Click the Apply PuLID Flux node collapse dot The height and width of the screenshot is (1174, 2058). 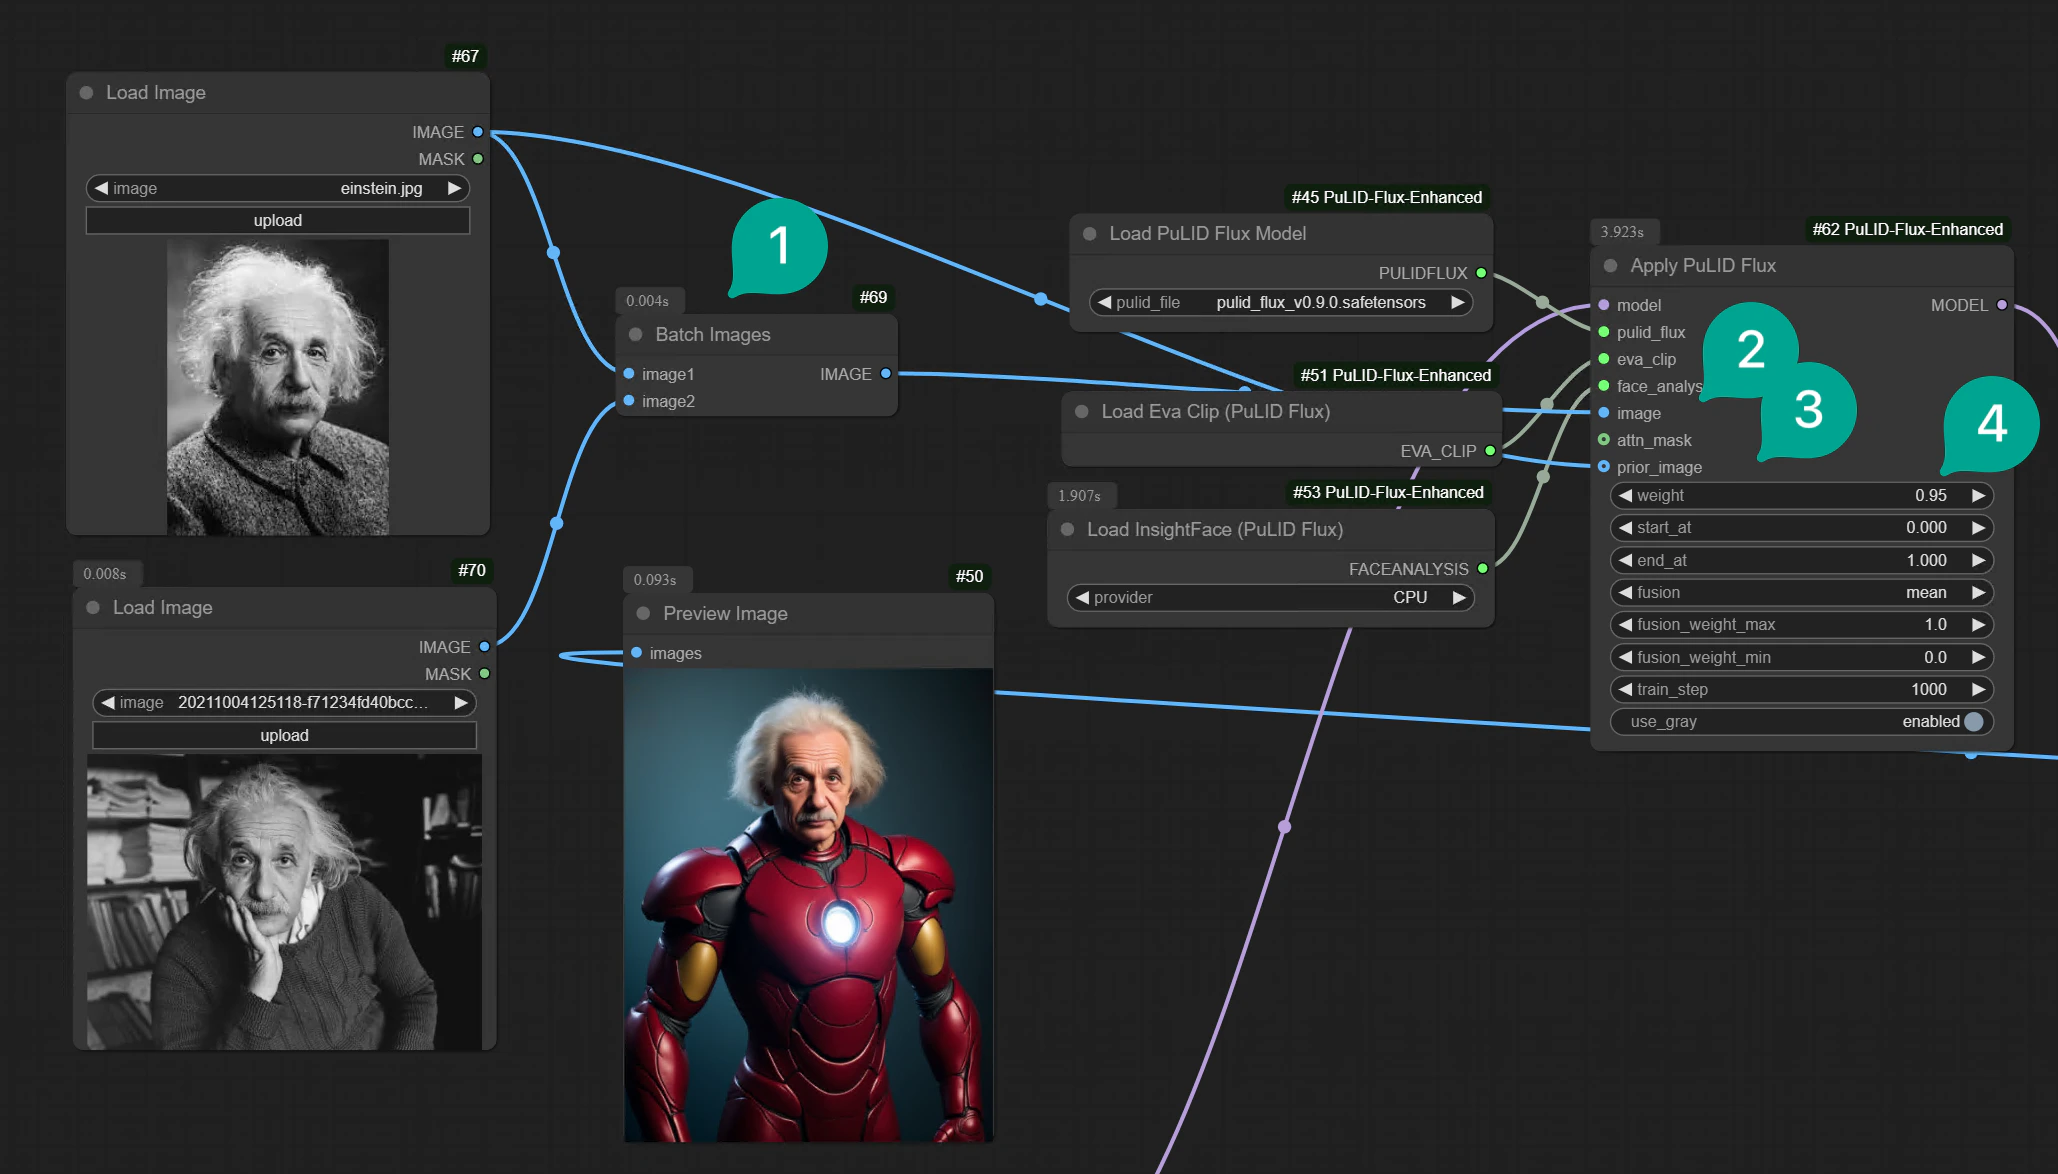pos(1610,266)
